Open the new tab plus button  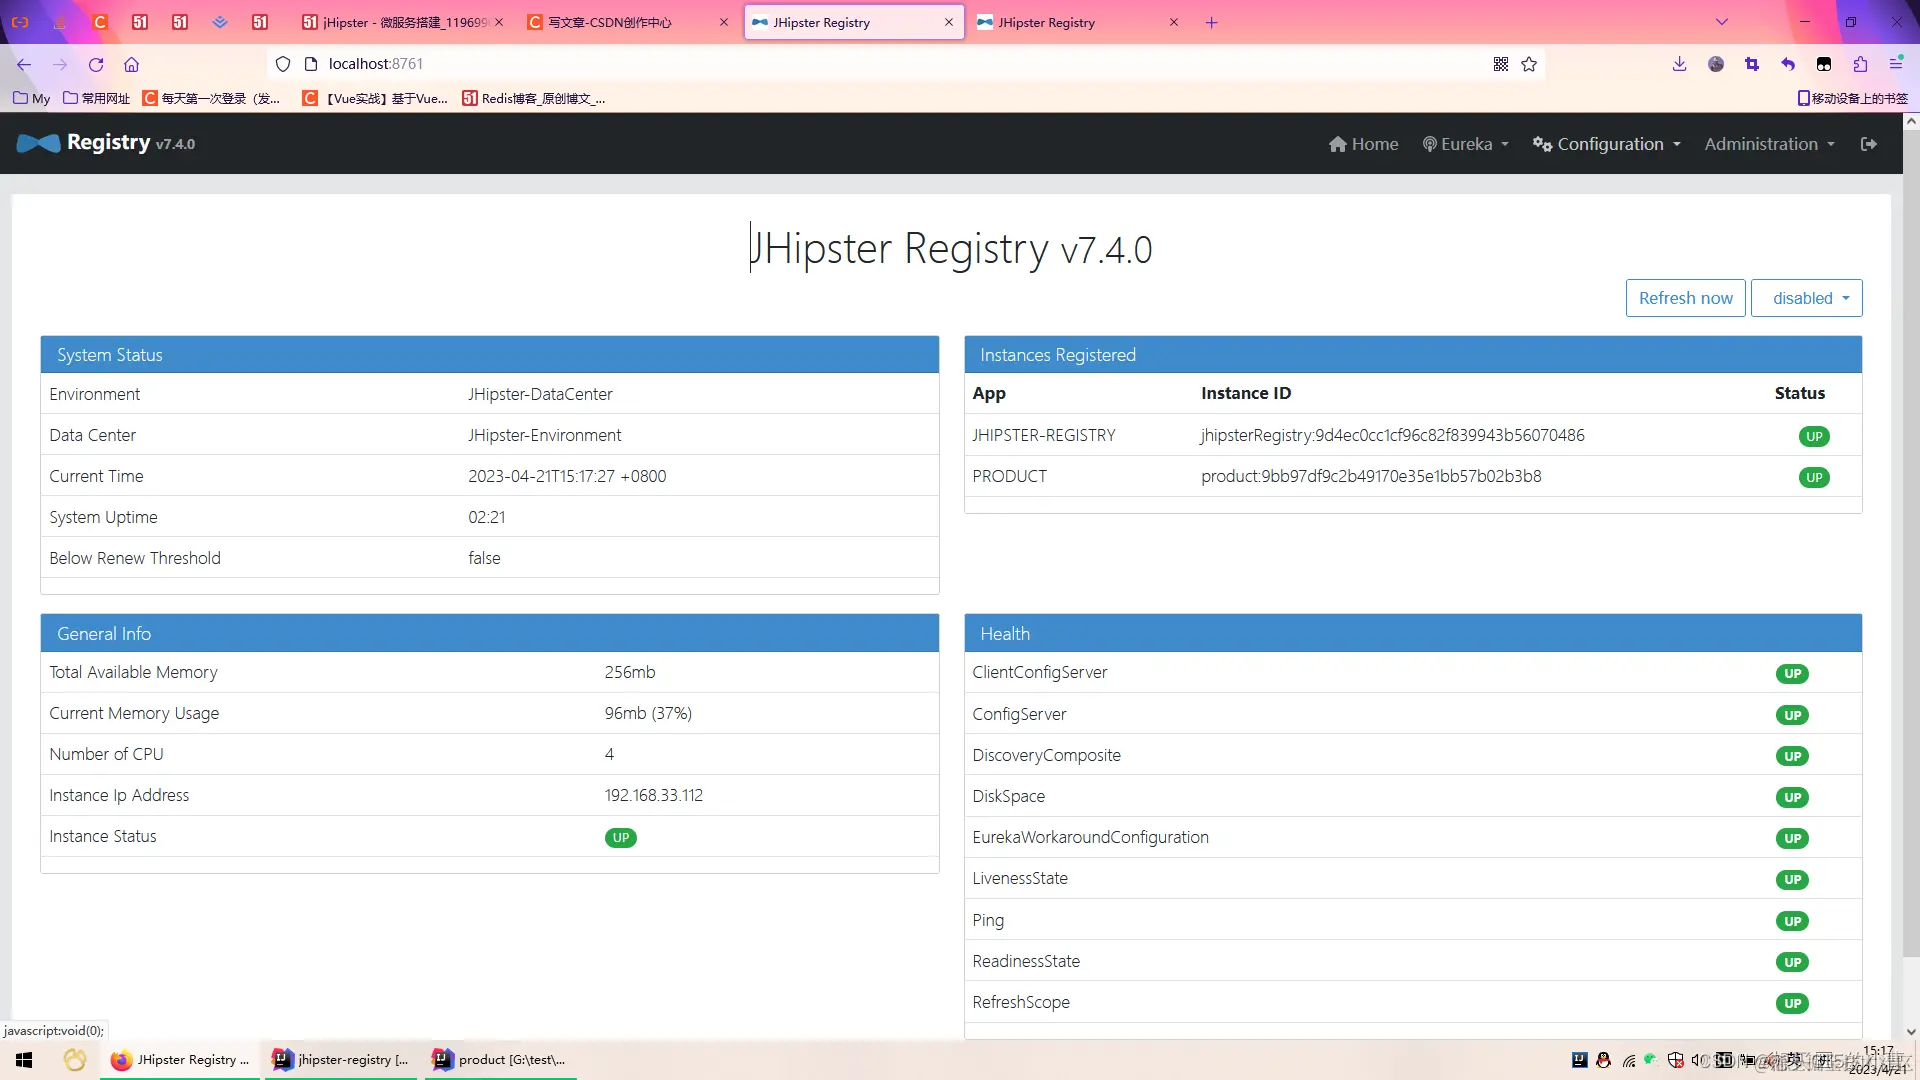[1211, 22]
